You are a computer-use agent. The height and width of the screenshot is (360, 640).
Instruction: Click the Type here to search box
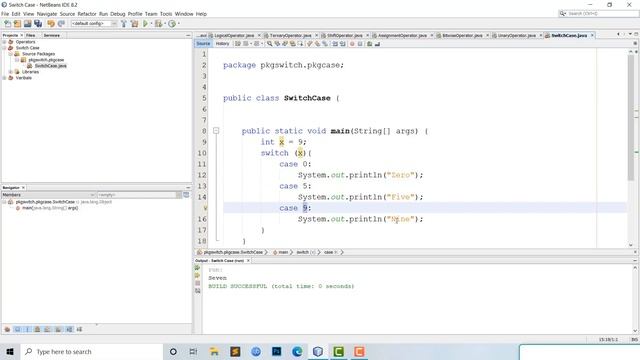(92, 351)
